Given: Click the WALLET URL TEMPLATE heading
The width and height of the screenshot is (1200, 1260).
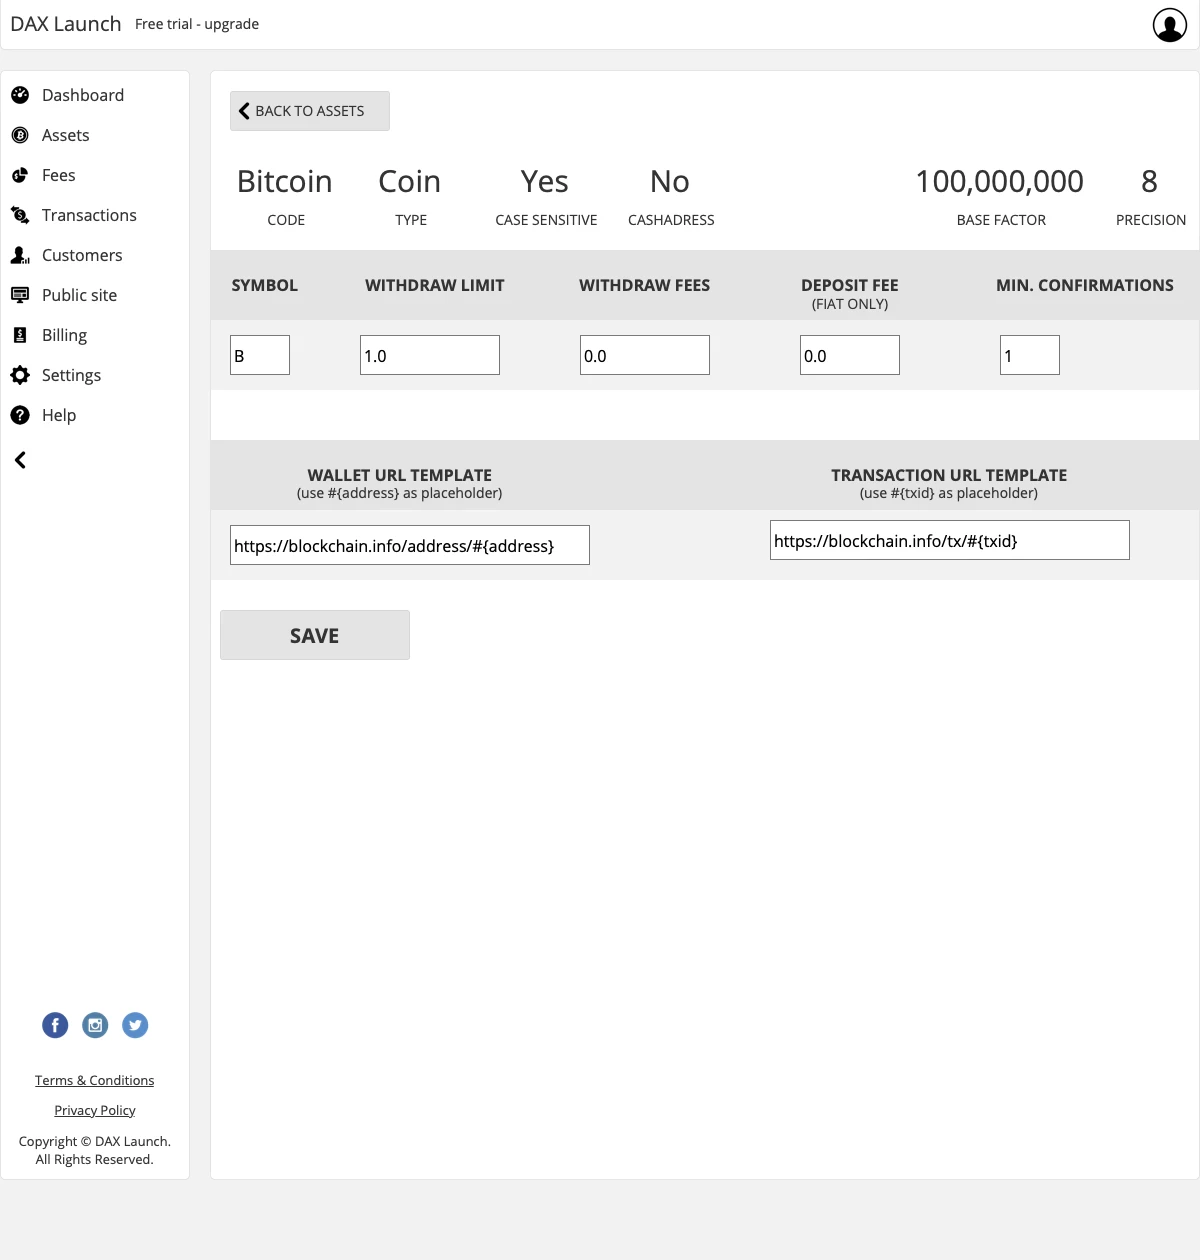Looking at the screenshot, I should [400, 475].
